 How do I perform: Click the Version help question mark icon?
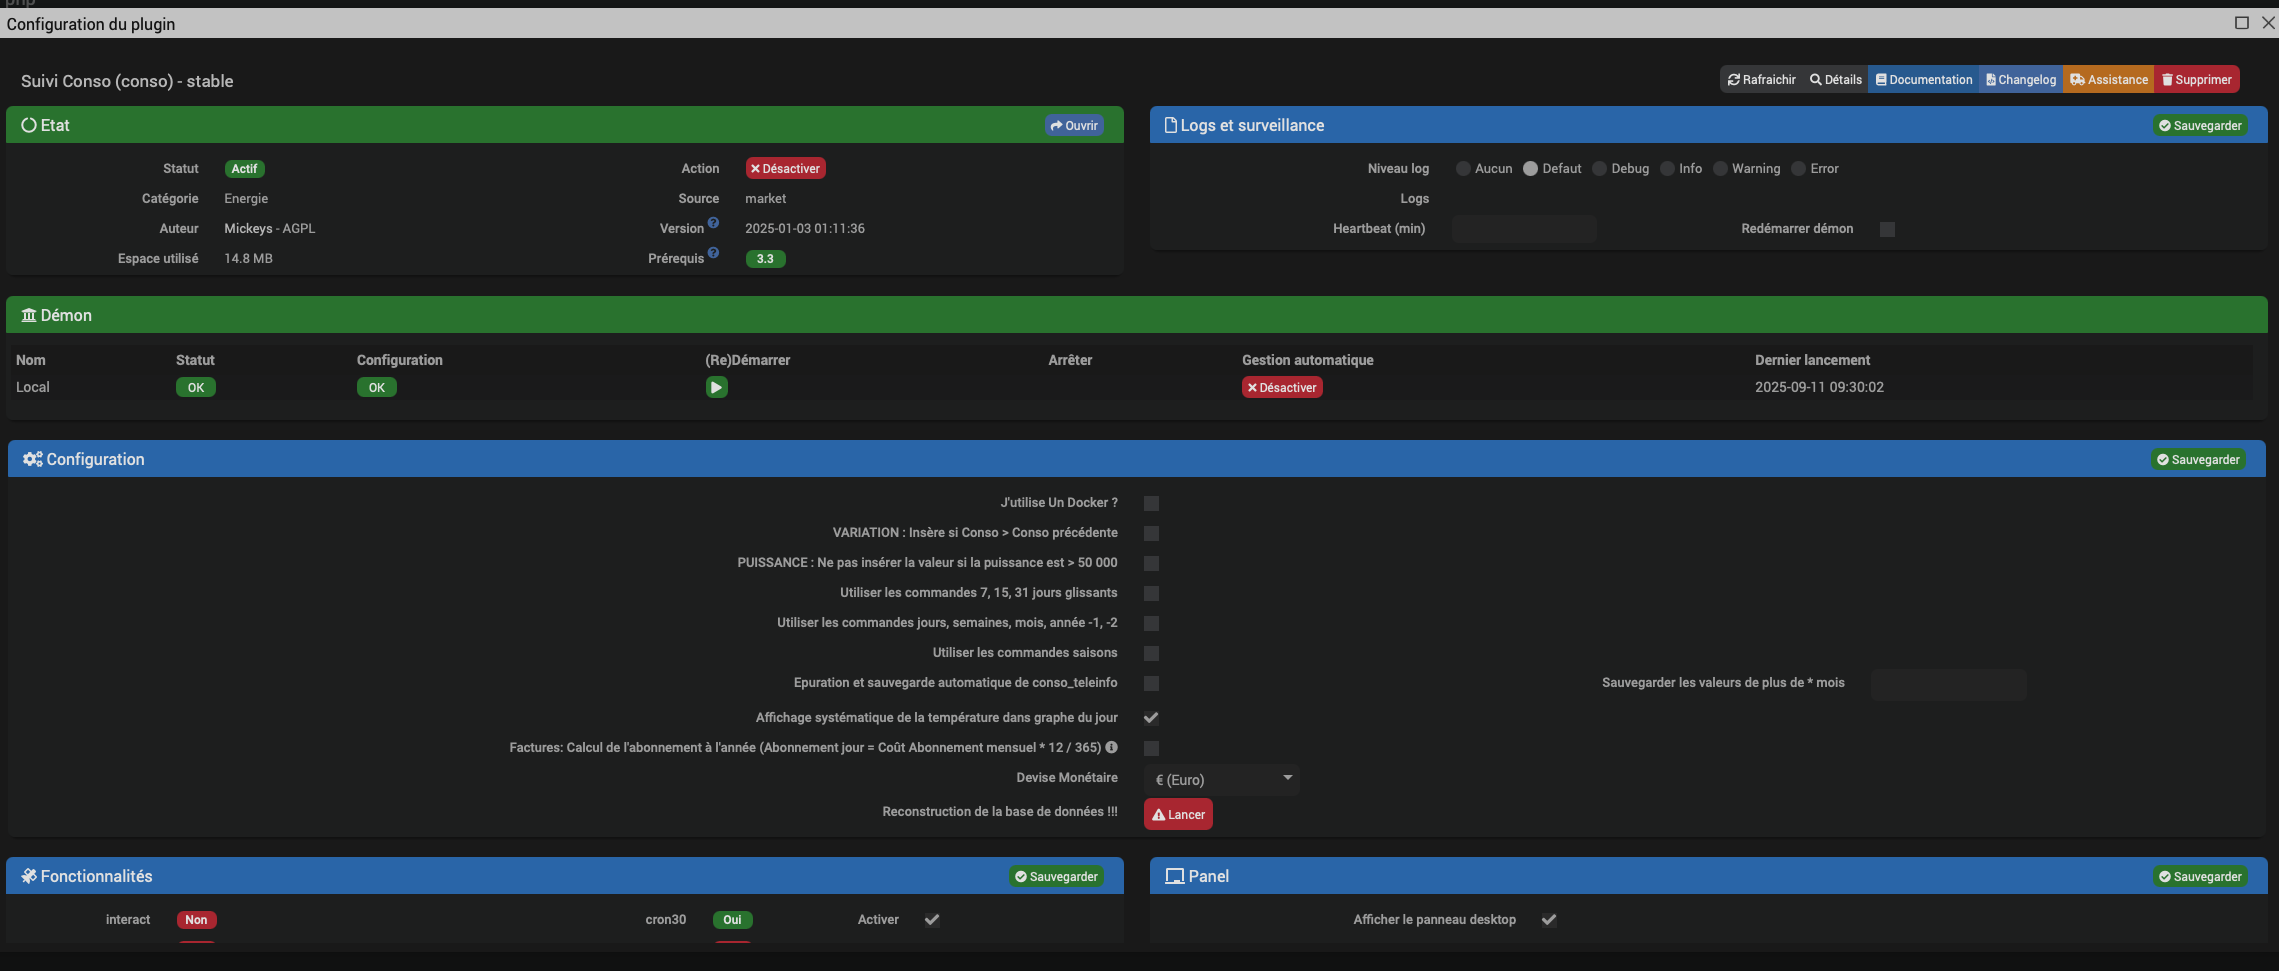coord(713,223)
